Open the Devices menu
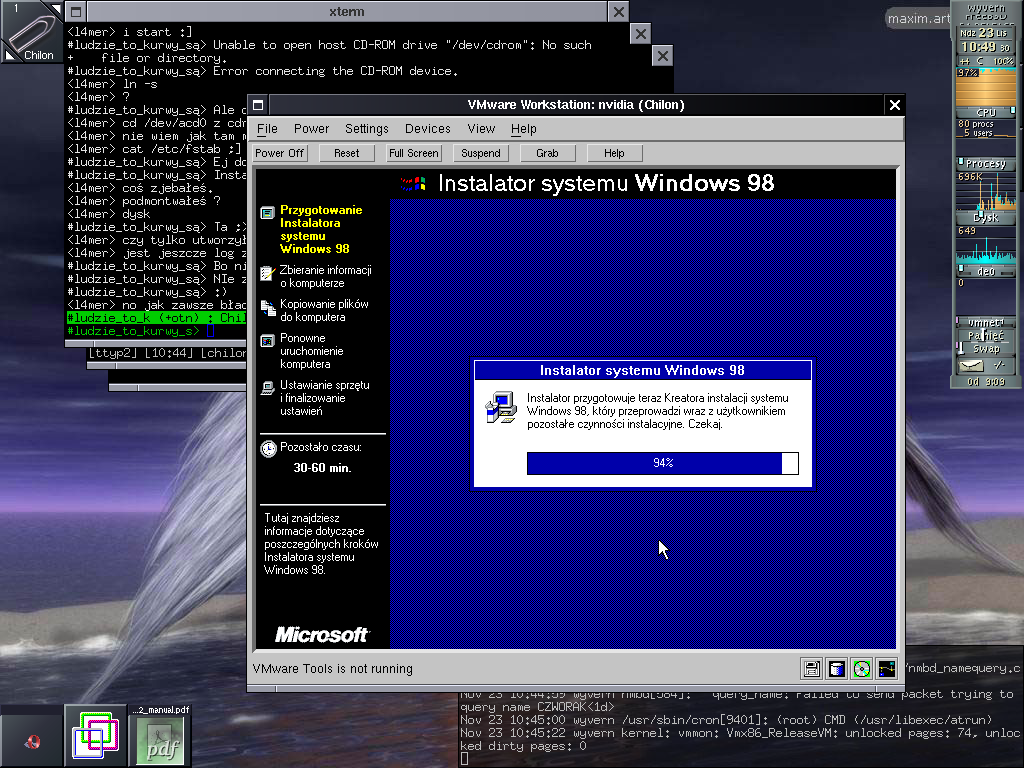The image size is (1024, 768). [427, 129]
